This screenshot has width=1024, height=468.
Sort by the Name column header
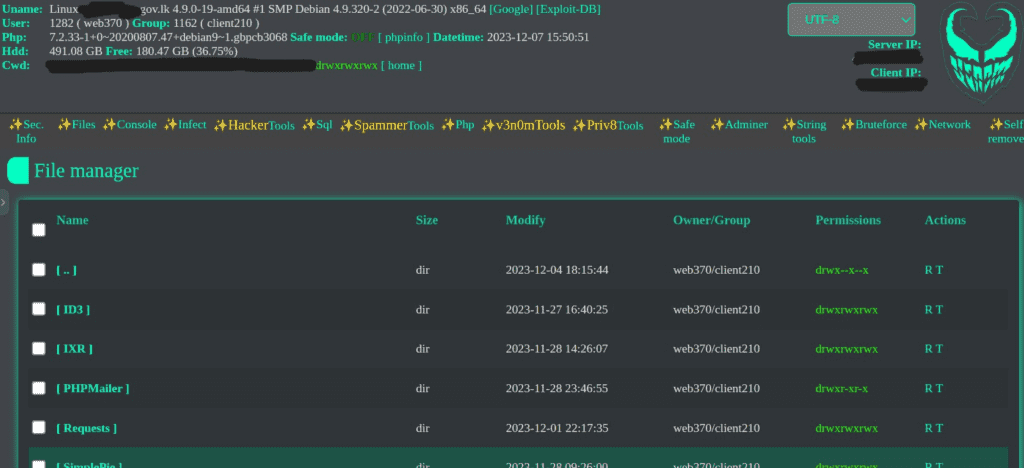(x=72, y=220)
